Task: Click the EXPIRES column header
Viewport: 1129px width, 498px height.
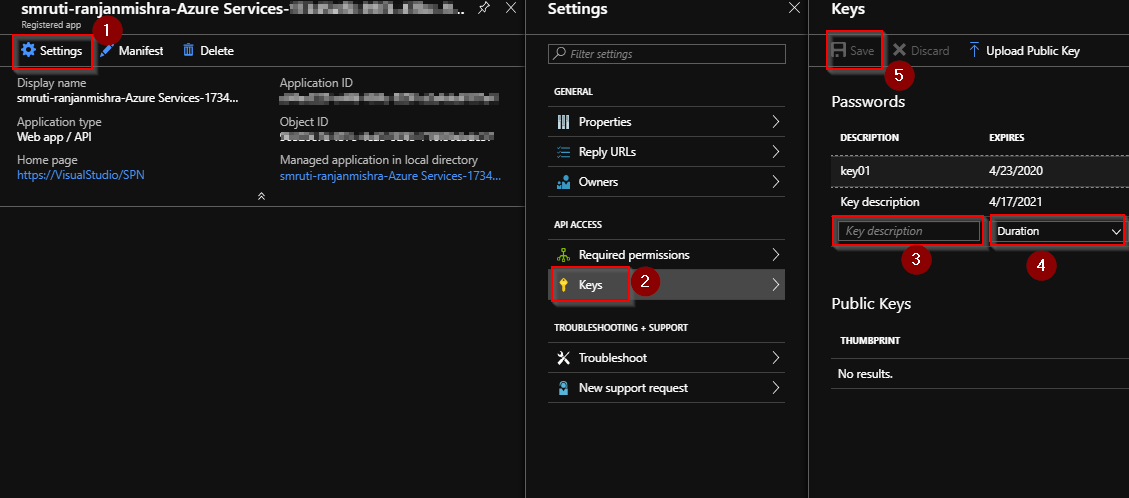Action: coord(1007,137)
